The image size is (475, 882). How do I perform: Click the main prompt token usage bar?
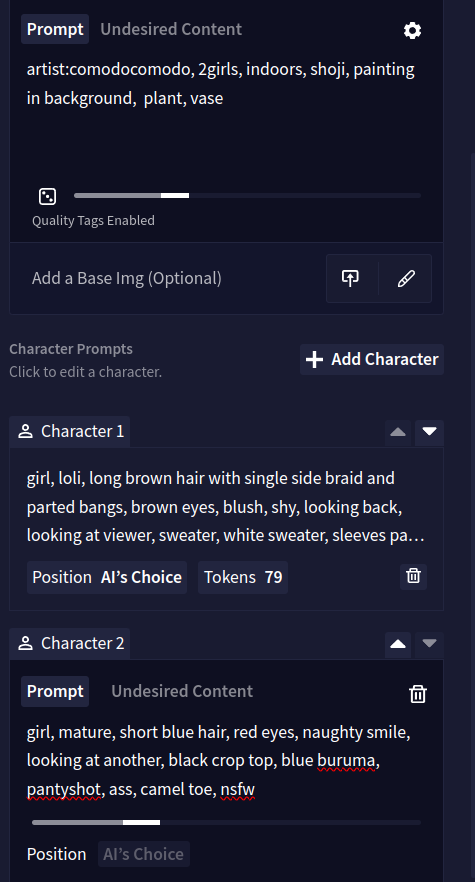point(247,196)
